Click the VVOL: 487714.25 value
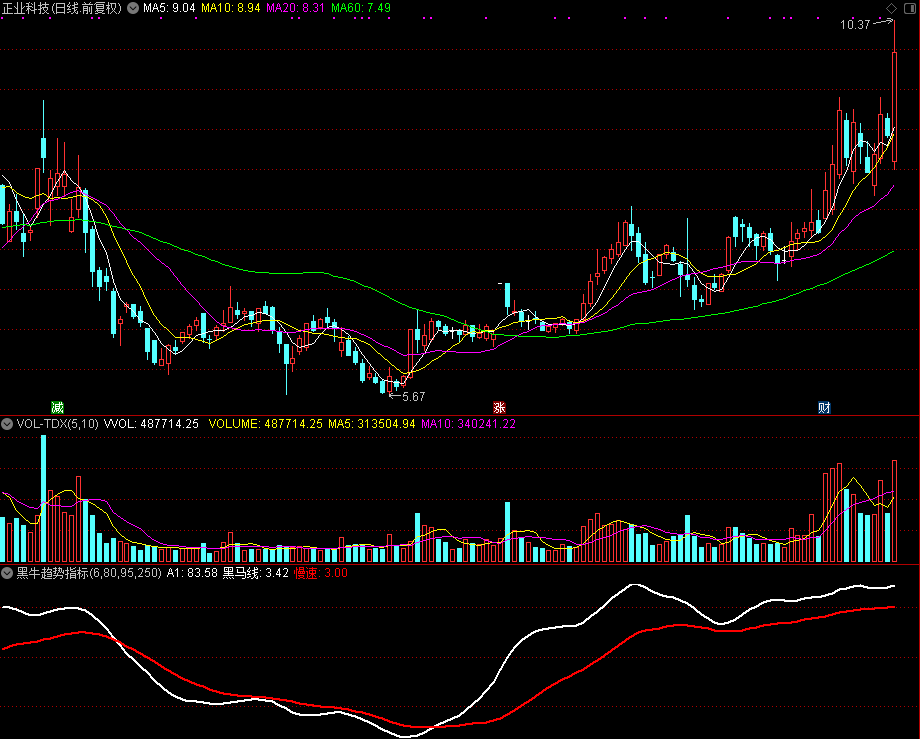This screenshot has width=920, height=739. (x=151, y=423)
